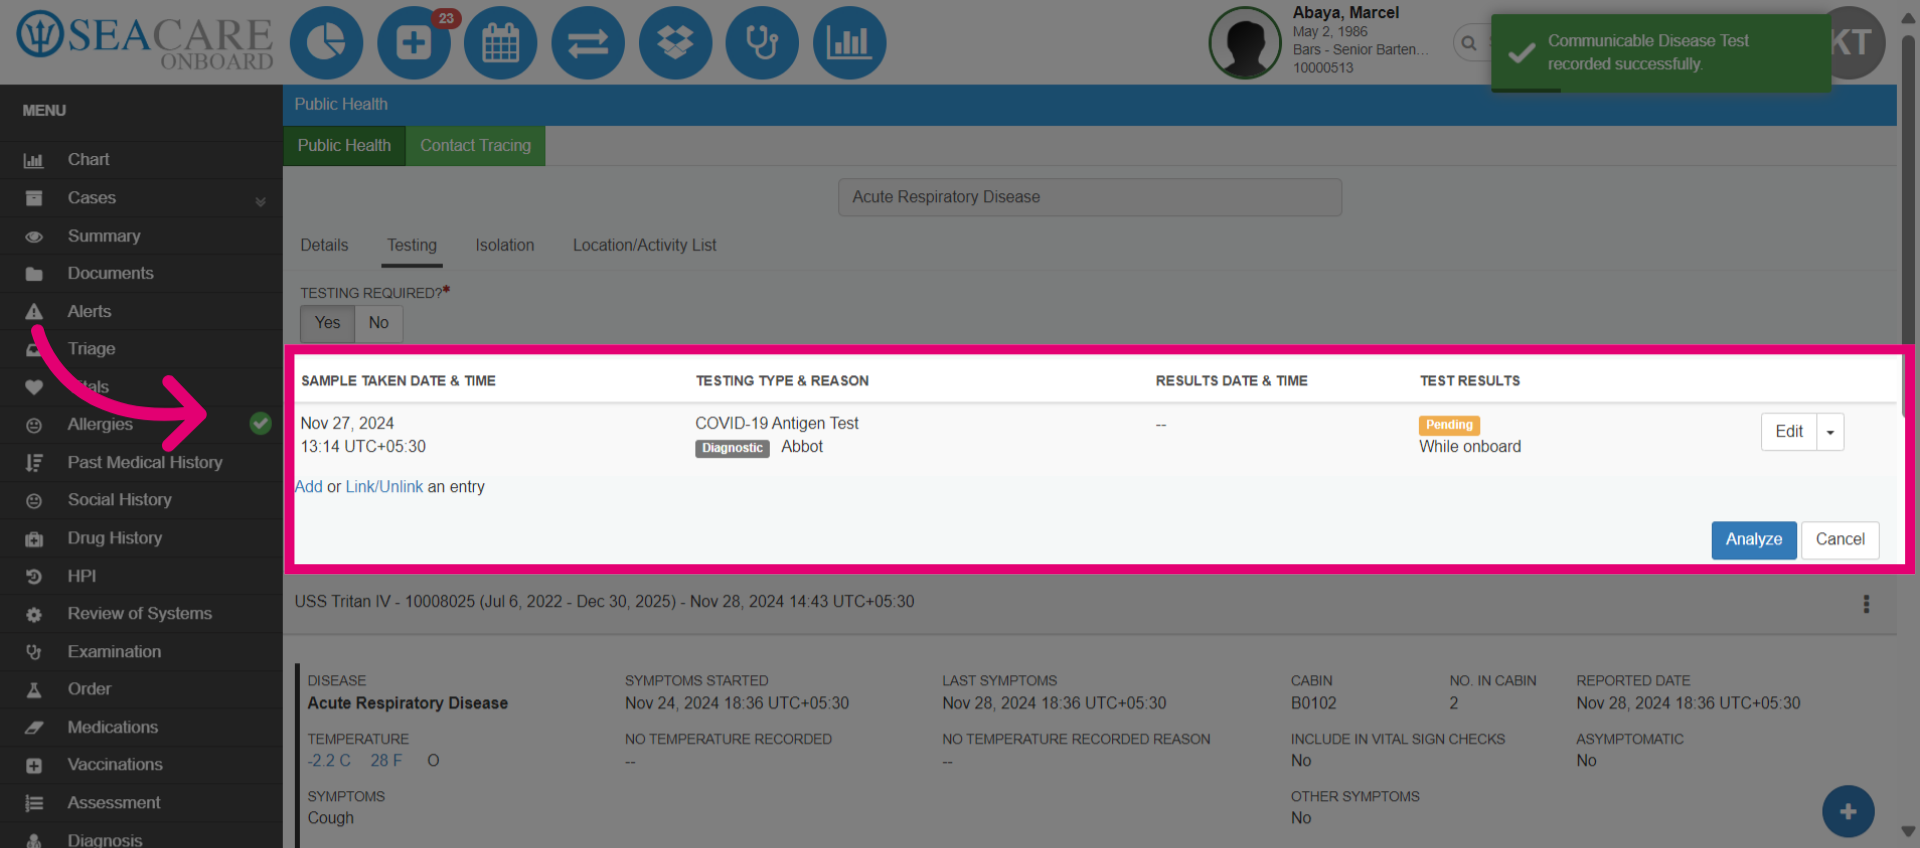
Task: Open the medical cases icon with badge 23
Action: (x=414, y=43)
